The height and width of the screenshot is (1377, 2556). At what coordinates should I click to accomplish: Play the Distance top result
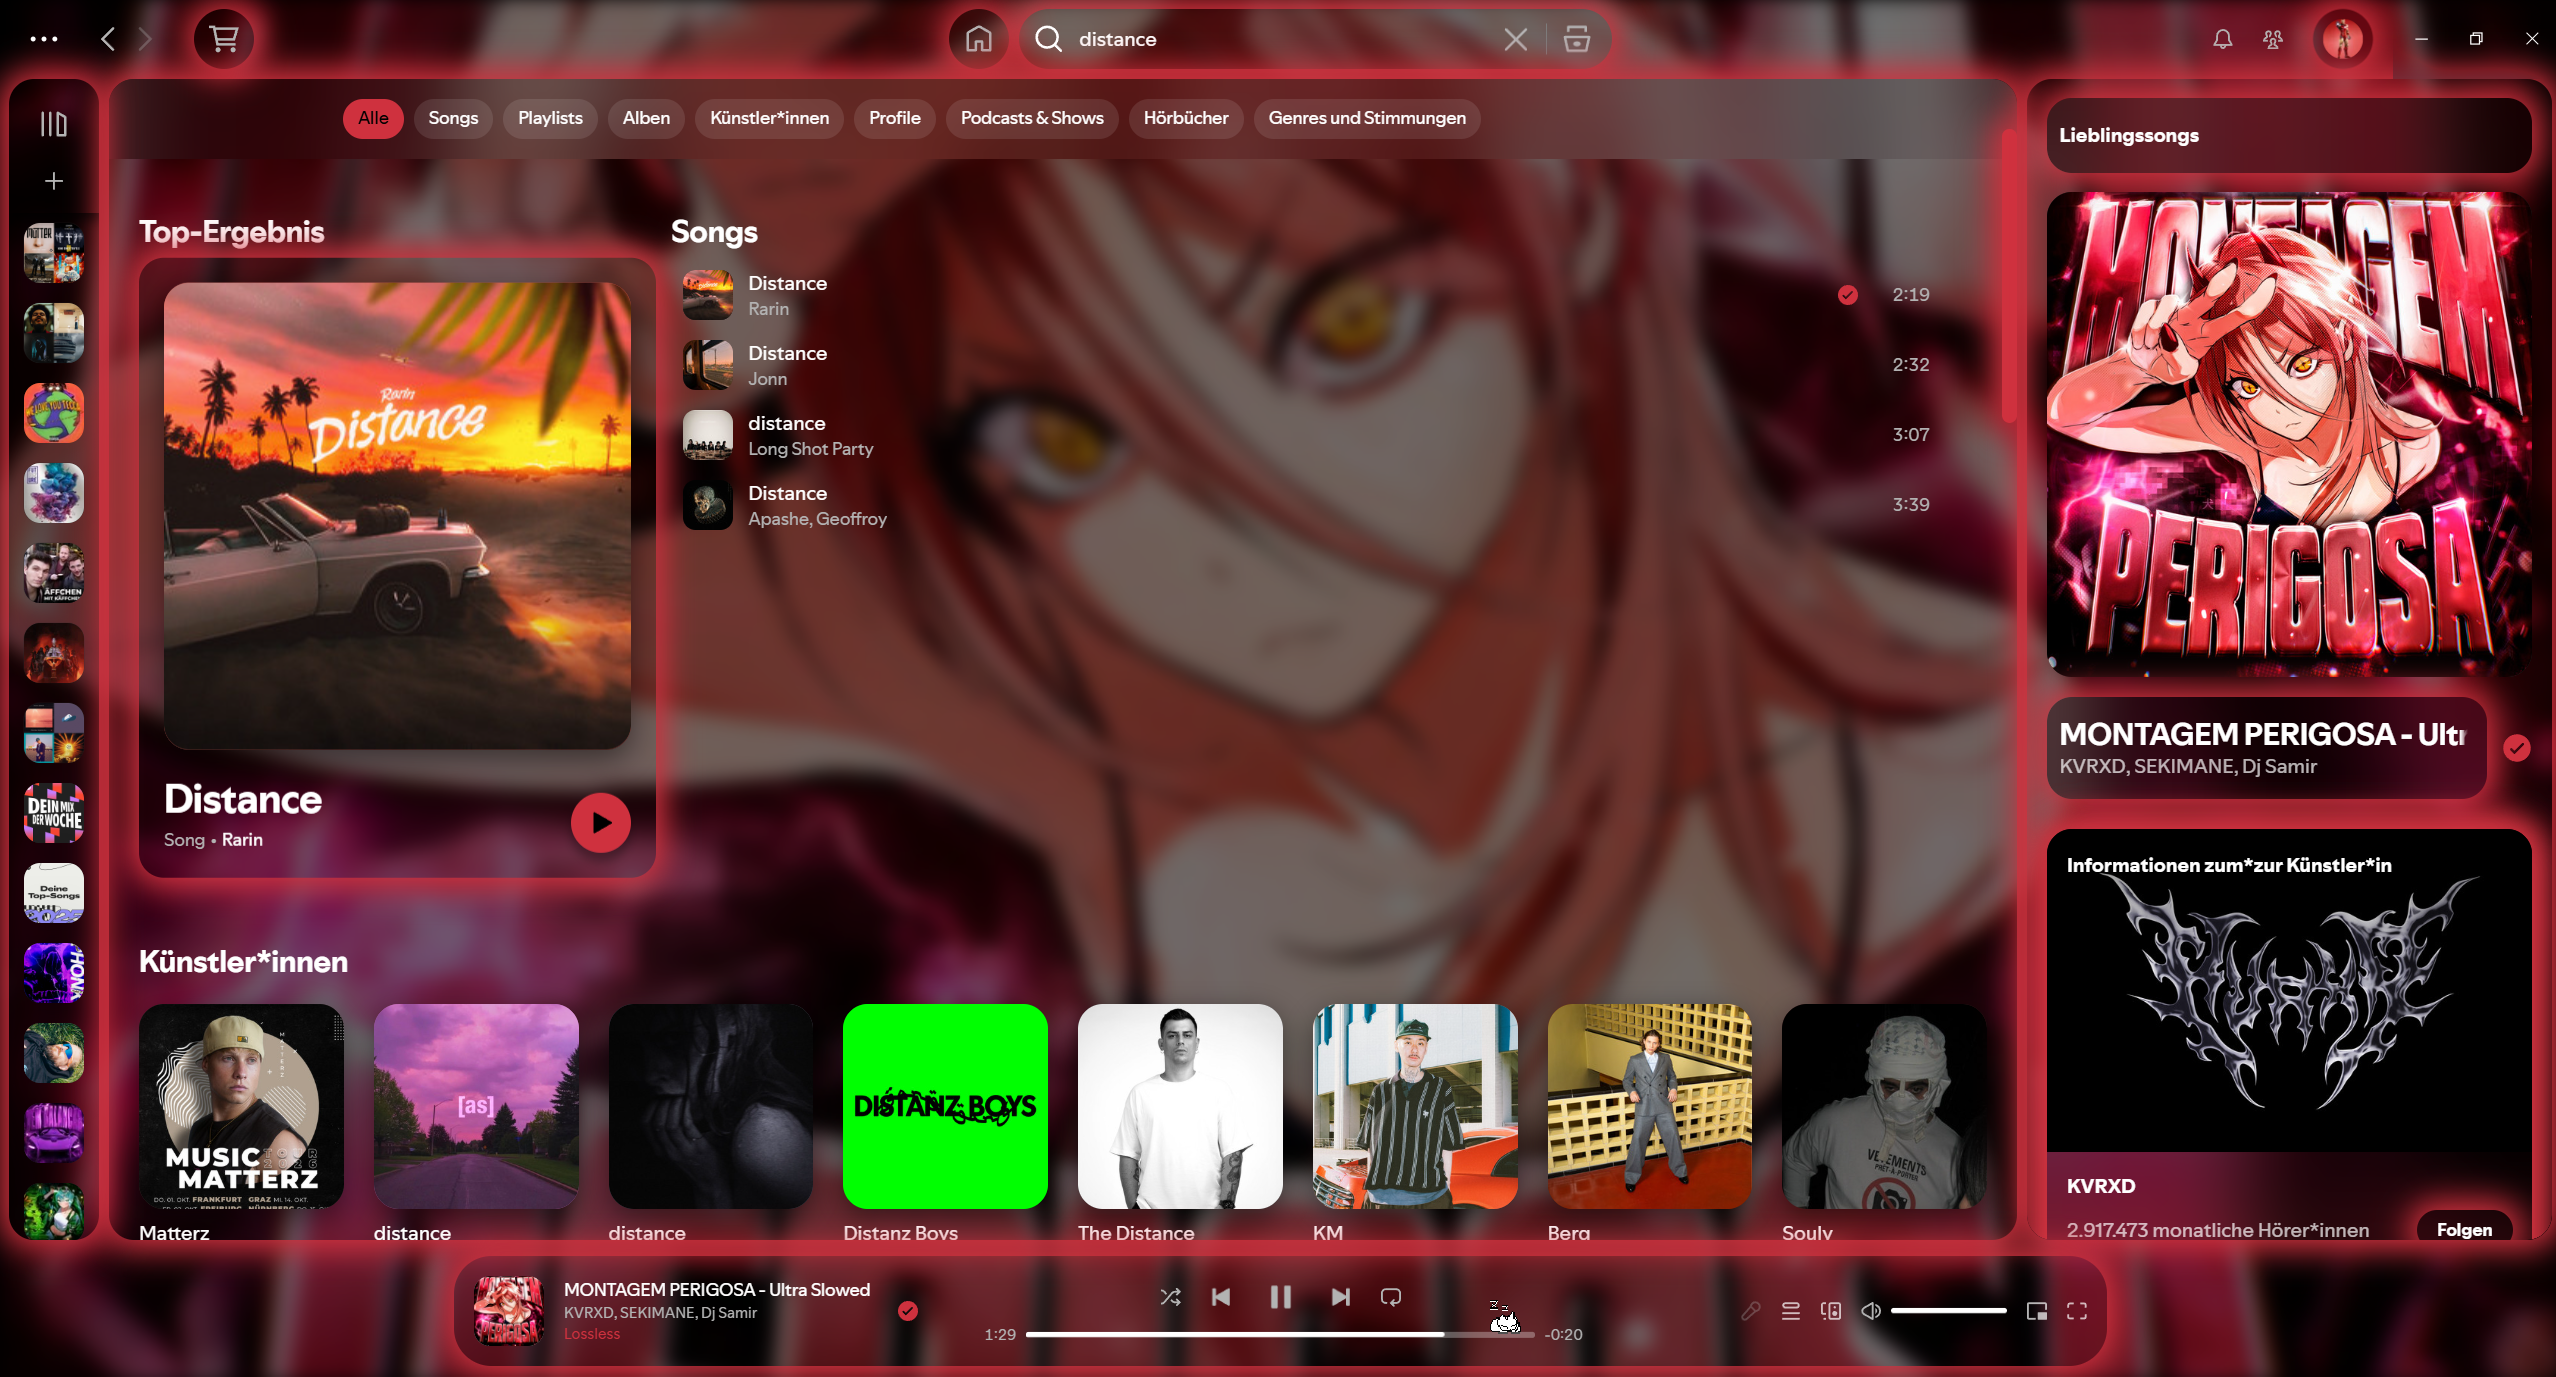tap(600, 822)
